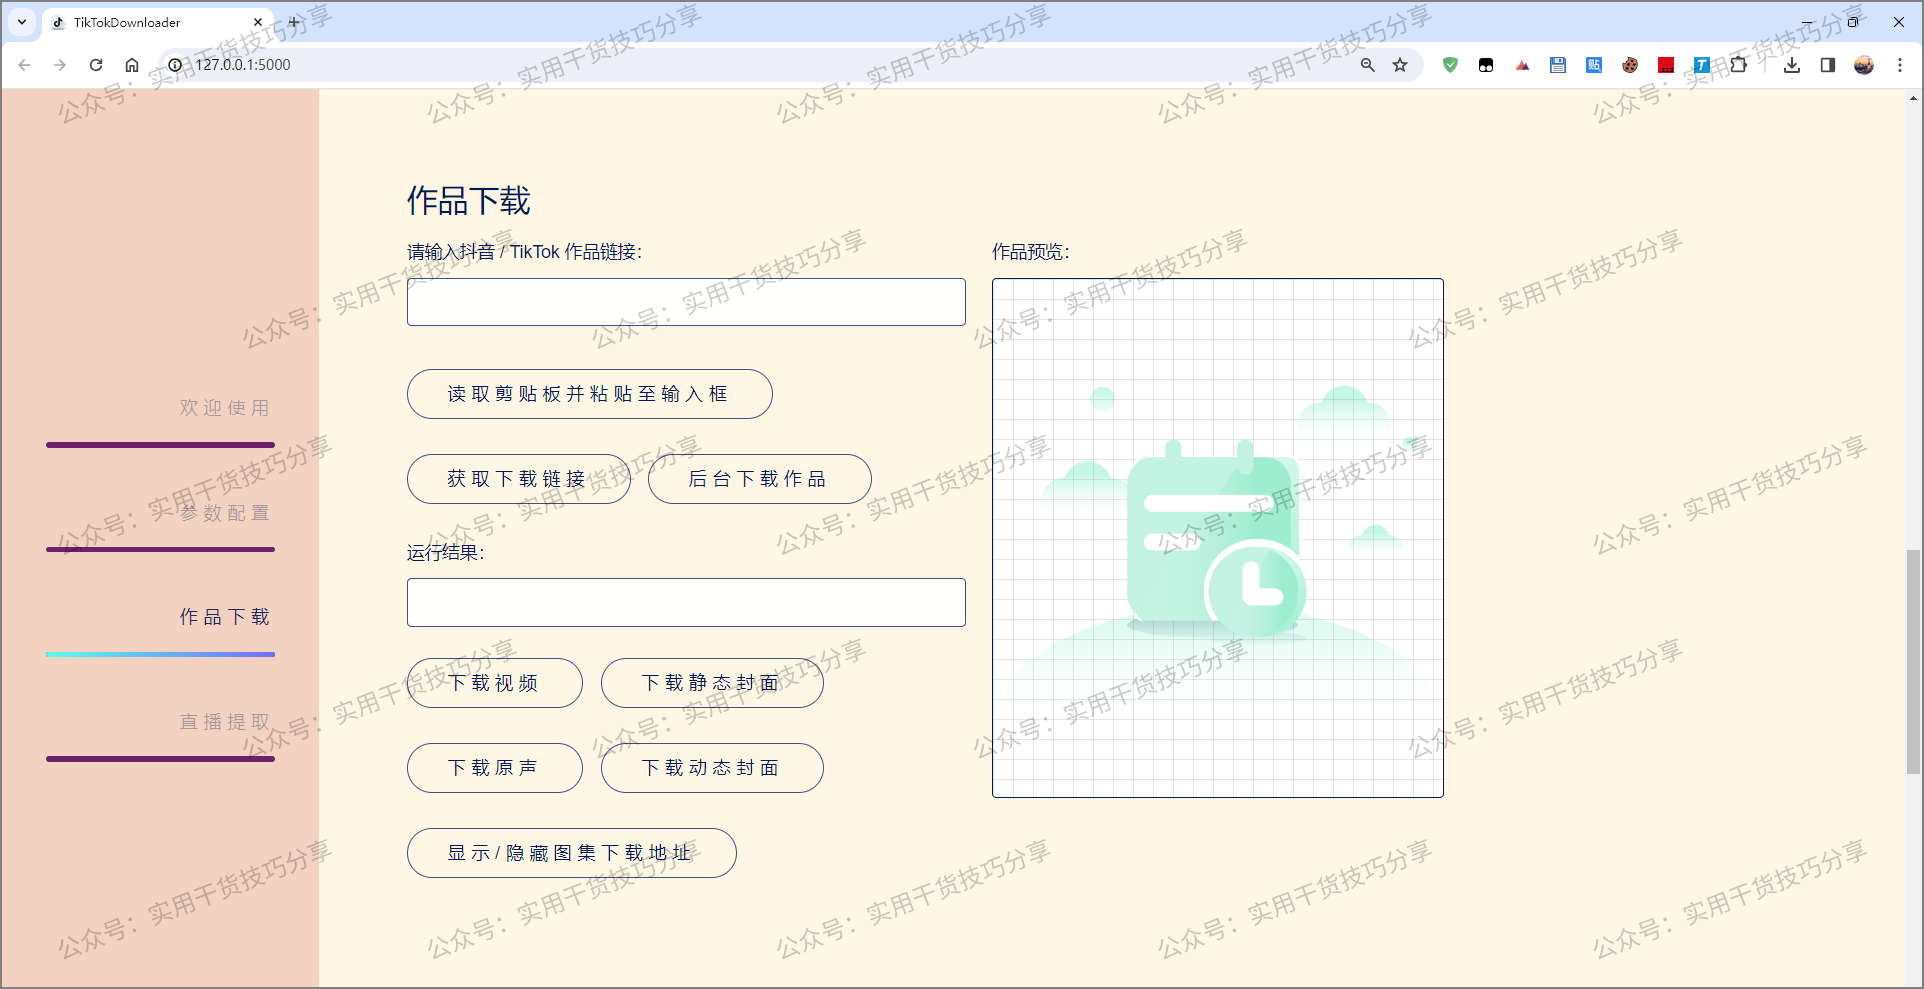This screenshot has height=989, width=1924.
Task: Click the red .ICO extension icon
Action: (x=1665, y=64)
